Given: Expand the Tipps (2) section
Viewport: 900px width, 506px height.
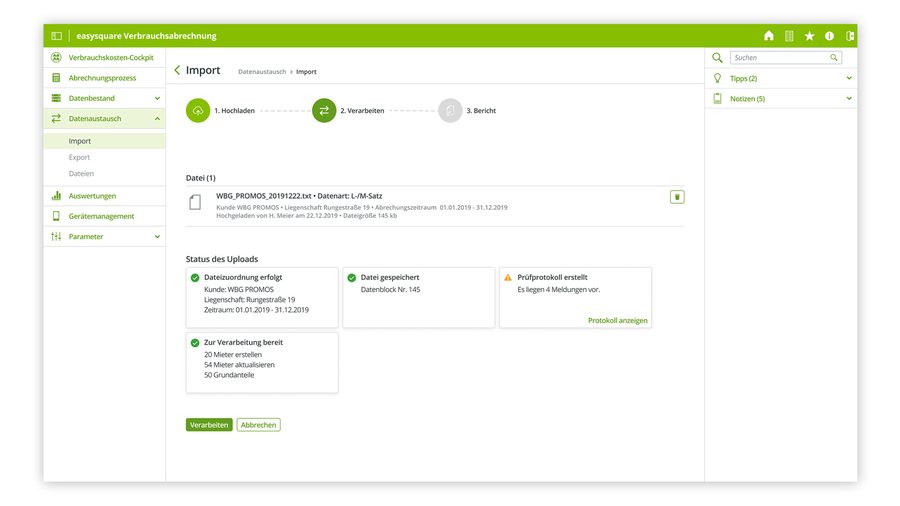Looking at the screenshot, I should [x=849, y=78].
